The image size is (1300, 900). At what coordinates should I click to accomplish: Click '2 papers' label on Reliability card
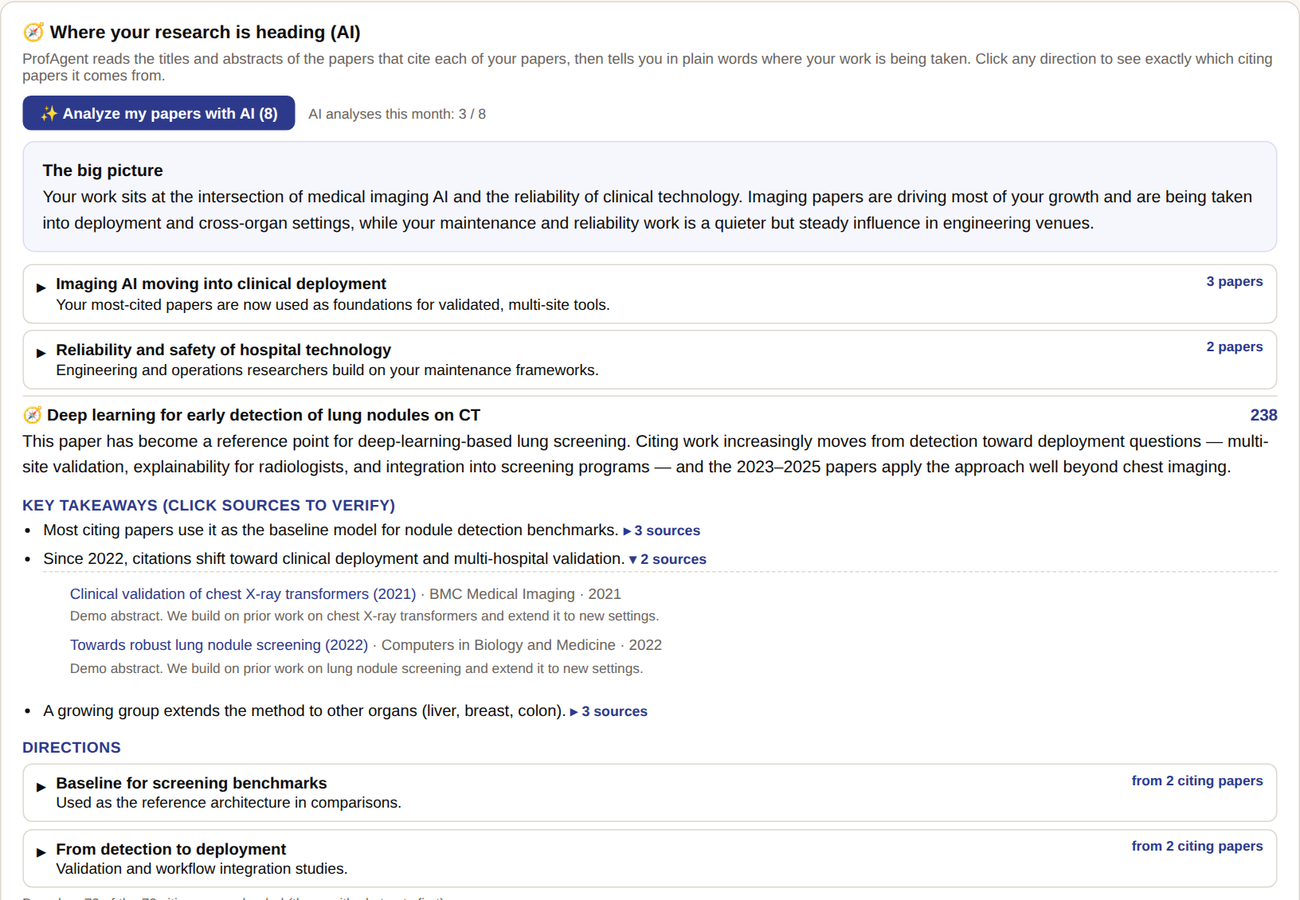1234,347
